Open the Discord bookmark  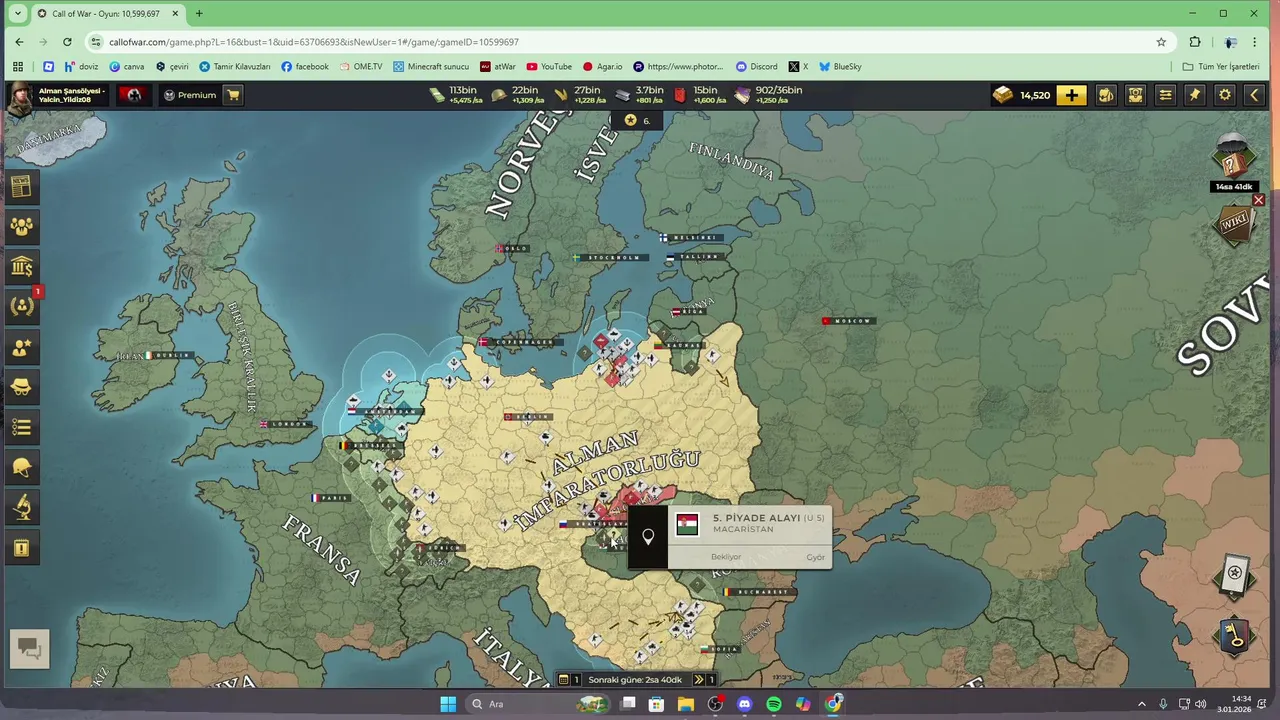click(x=756, y=67)
